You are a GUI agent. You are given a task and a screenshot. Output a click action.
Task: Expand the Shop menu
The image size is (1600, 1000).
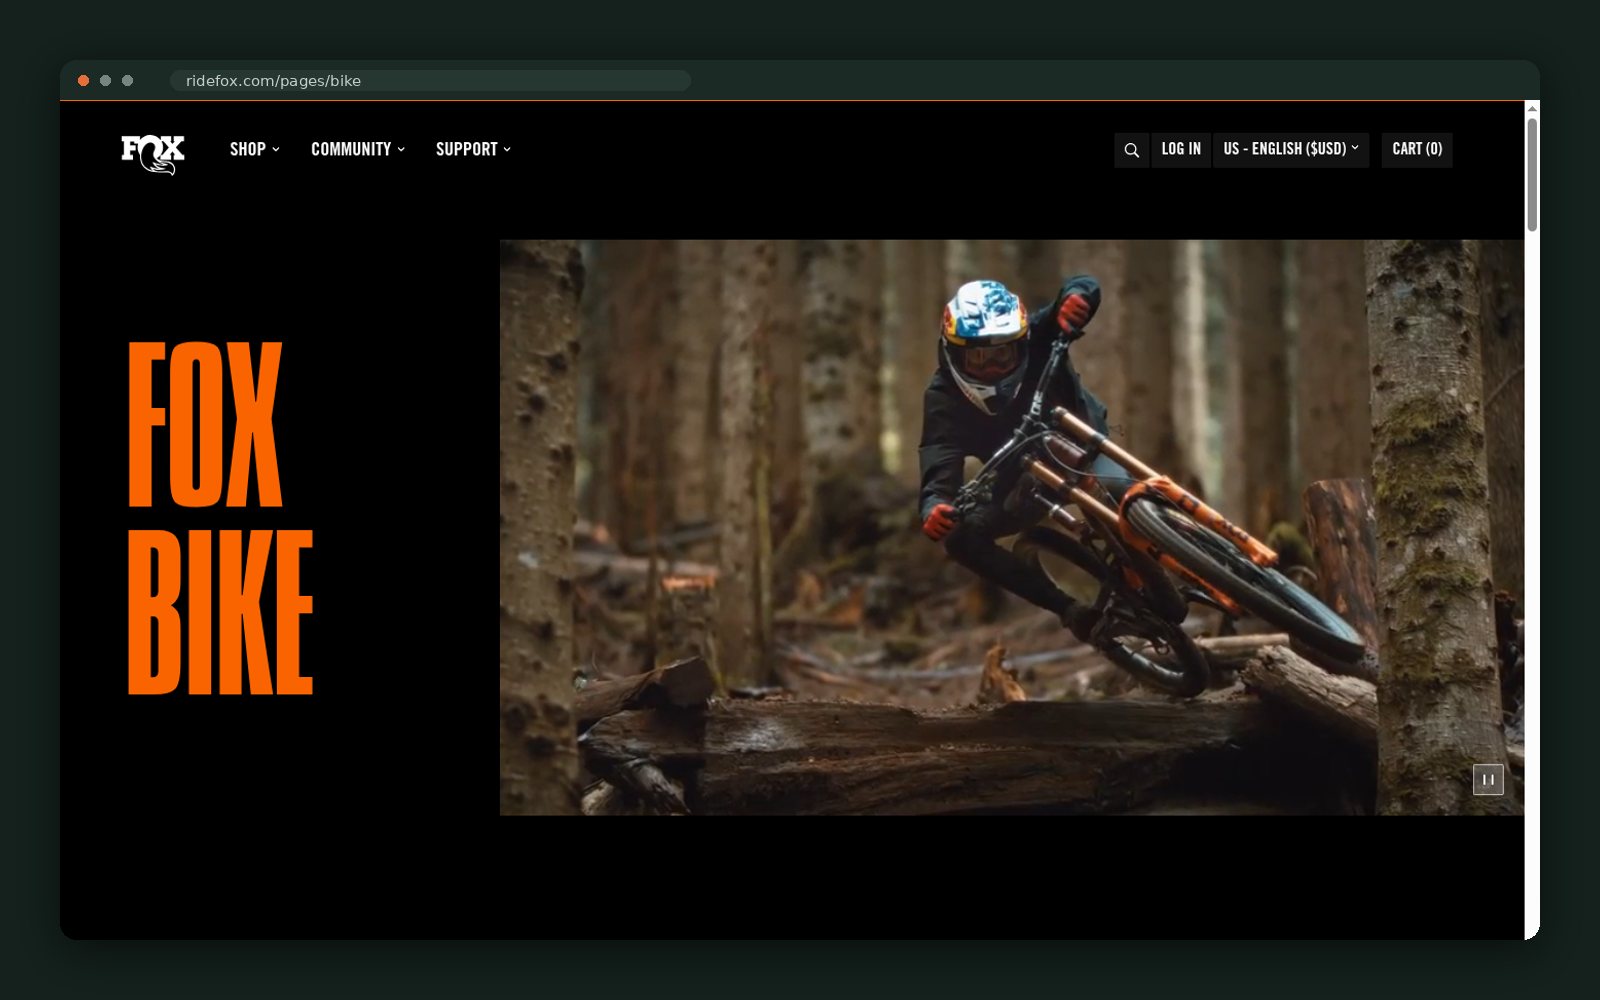click(x=255, y=149)
